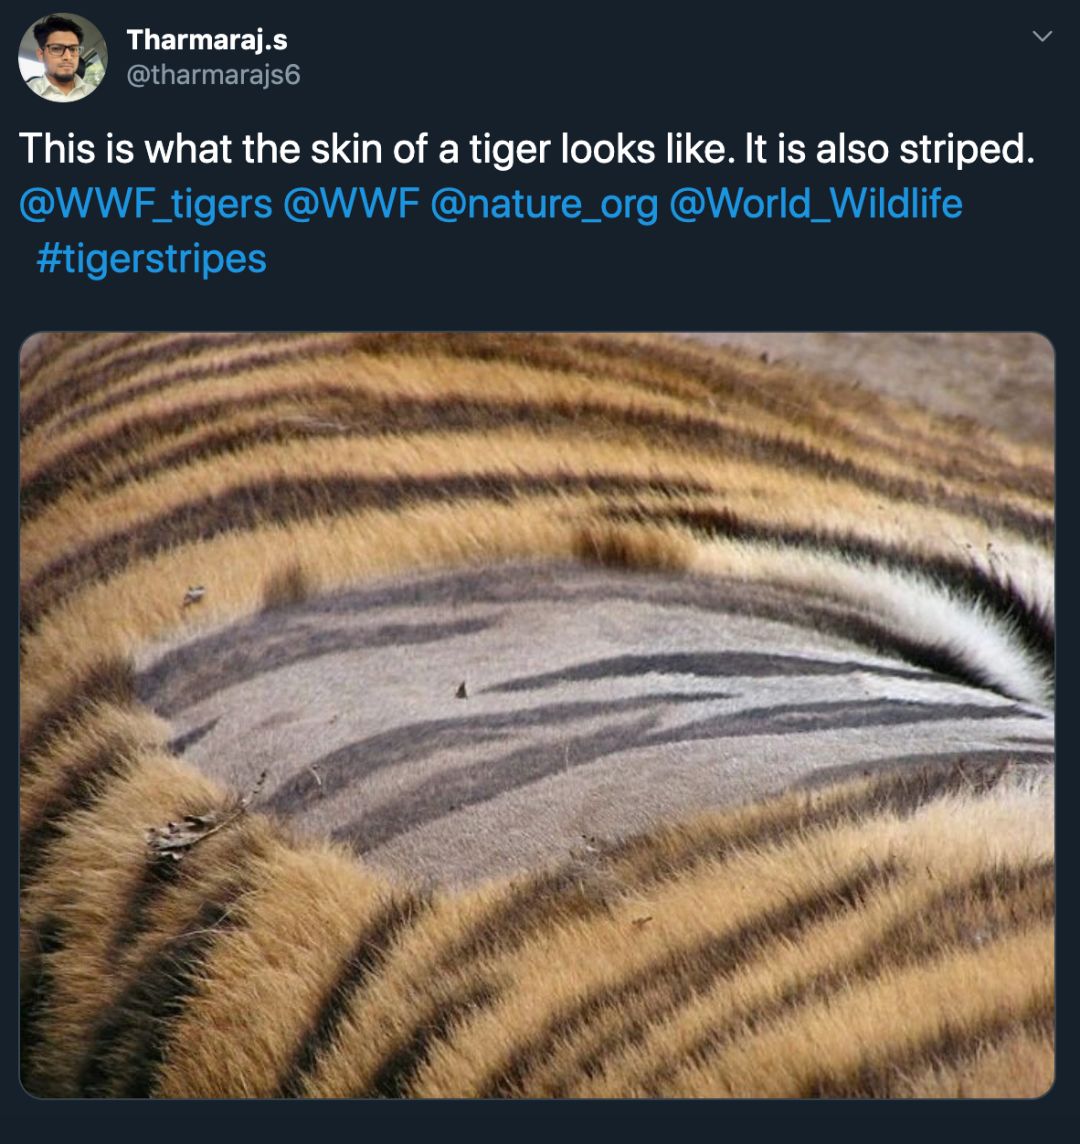Expand the tweet options chevron
The width and height of the screenshot is (1080, 1144).
pos(1043,36)
